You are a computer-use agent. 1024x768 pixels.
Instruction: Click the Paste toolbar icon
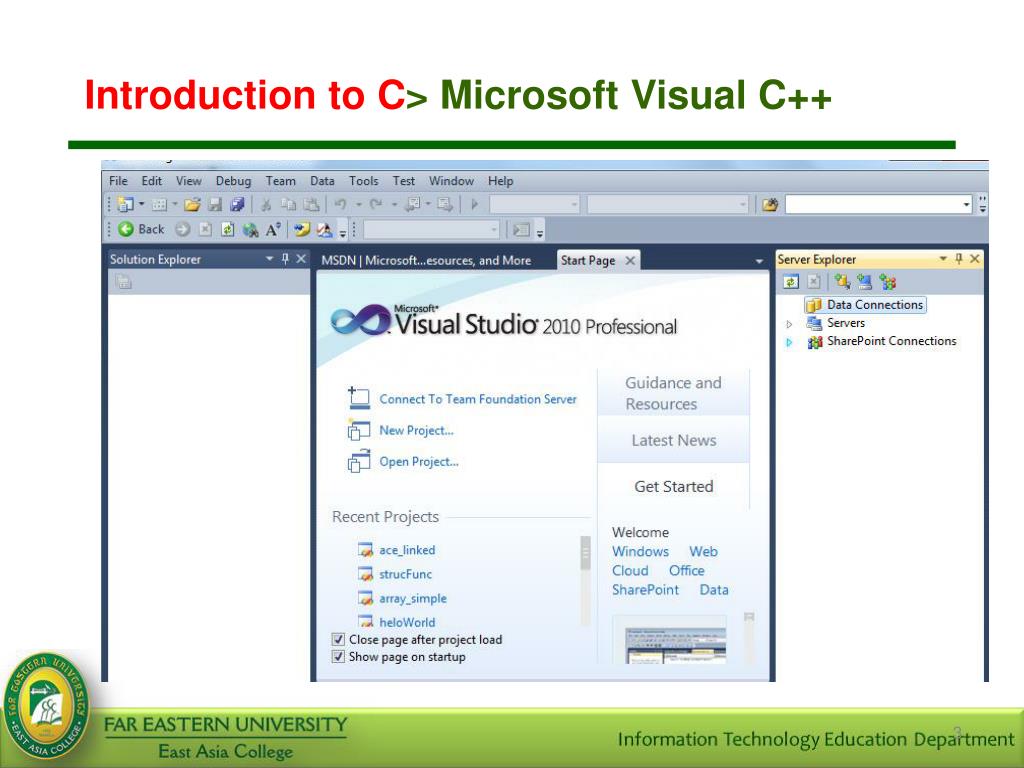(312, 204)
